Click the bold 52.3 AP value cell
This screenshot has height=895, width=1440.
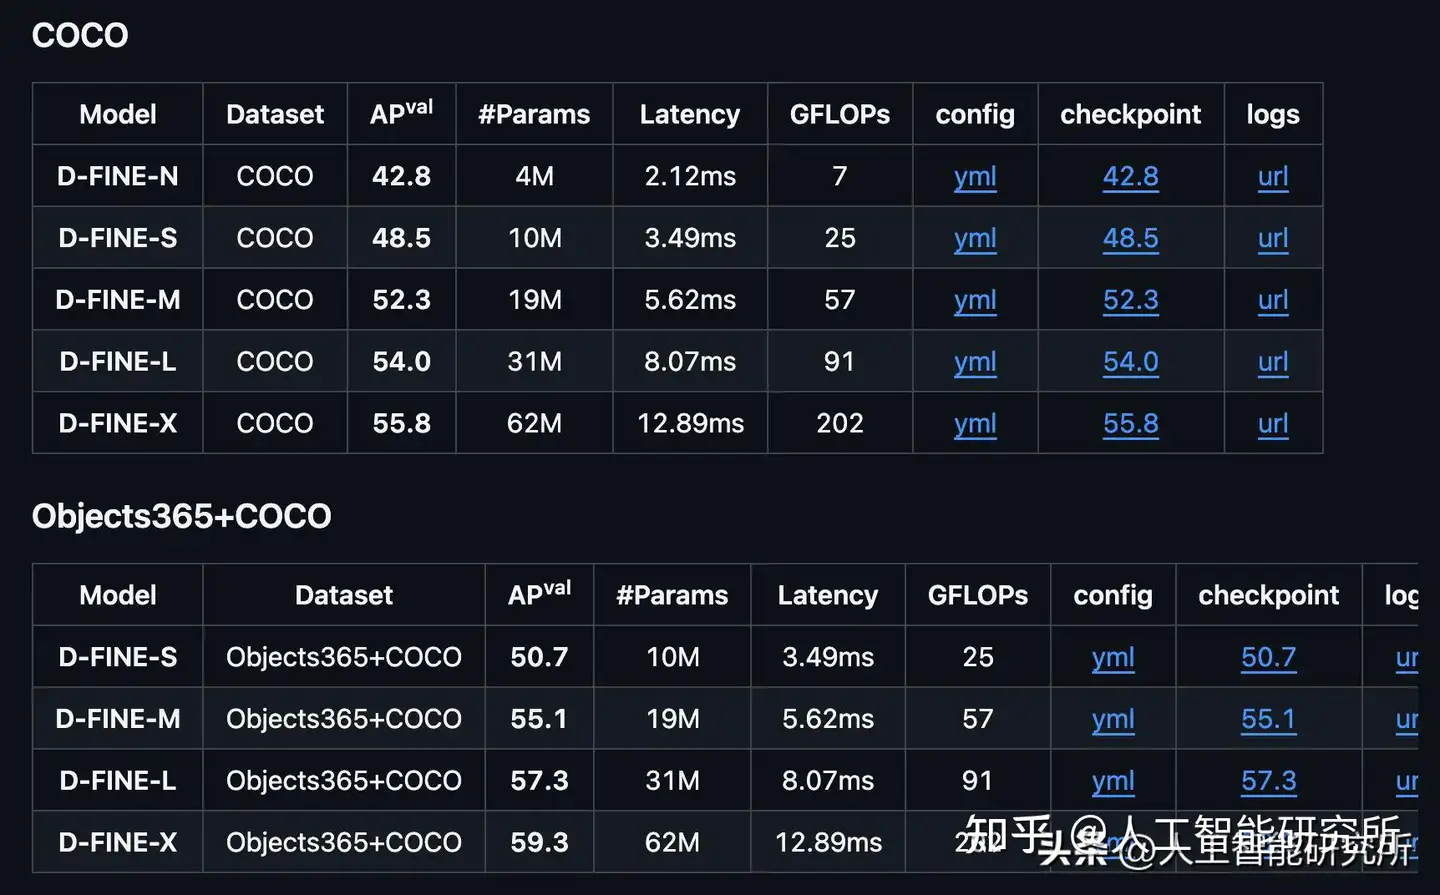click(401, 300)
